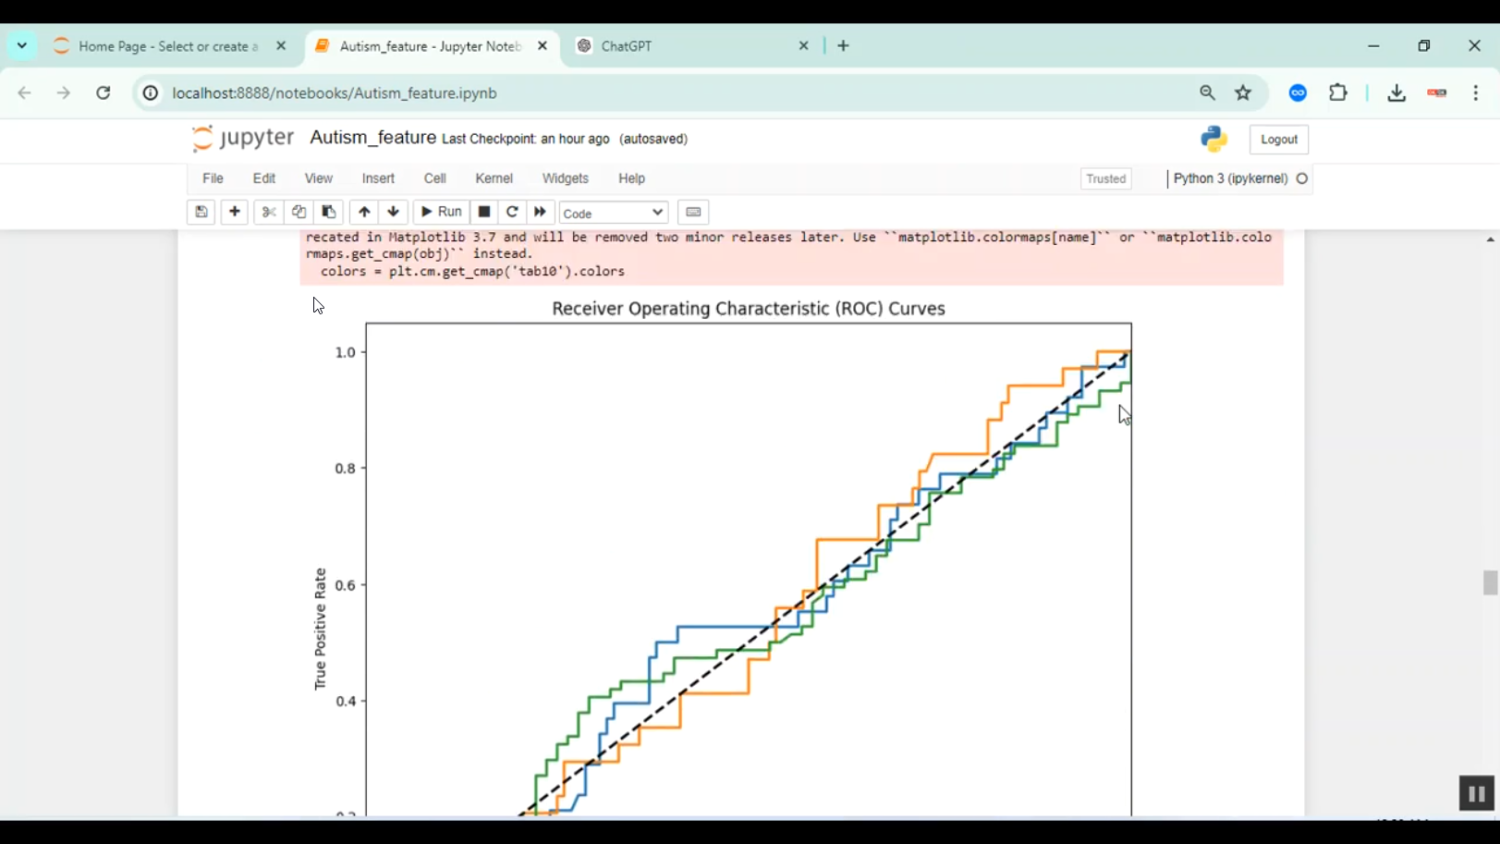Click the Logout button
The height and width of the screenshot is (844, 1500).
(x=1278, y=140)
